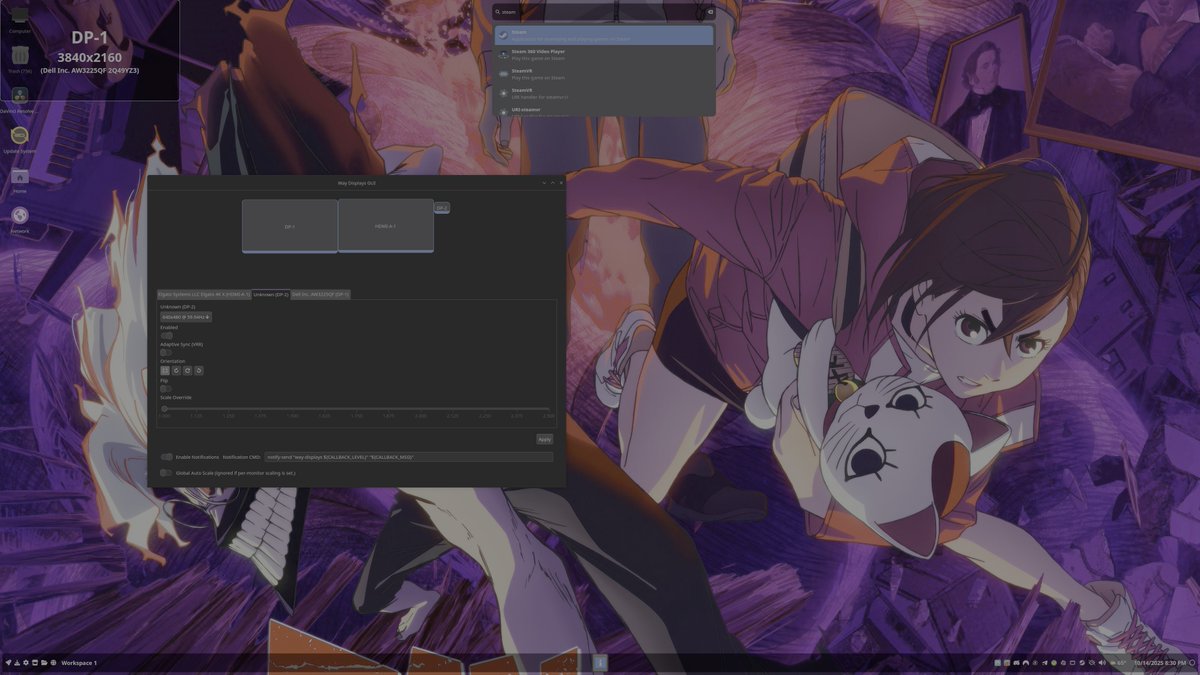1200x675 pixels.
Task: Launch the DaVinci Resolve desktop shortcut
Action: tap(20, 100)
